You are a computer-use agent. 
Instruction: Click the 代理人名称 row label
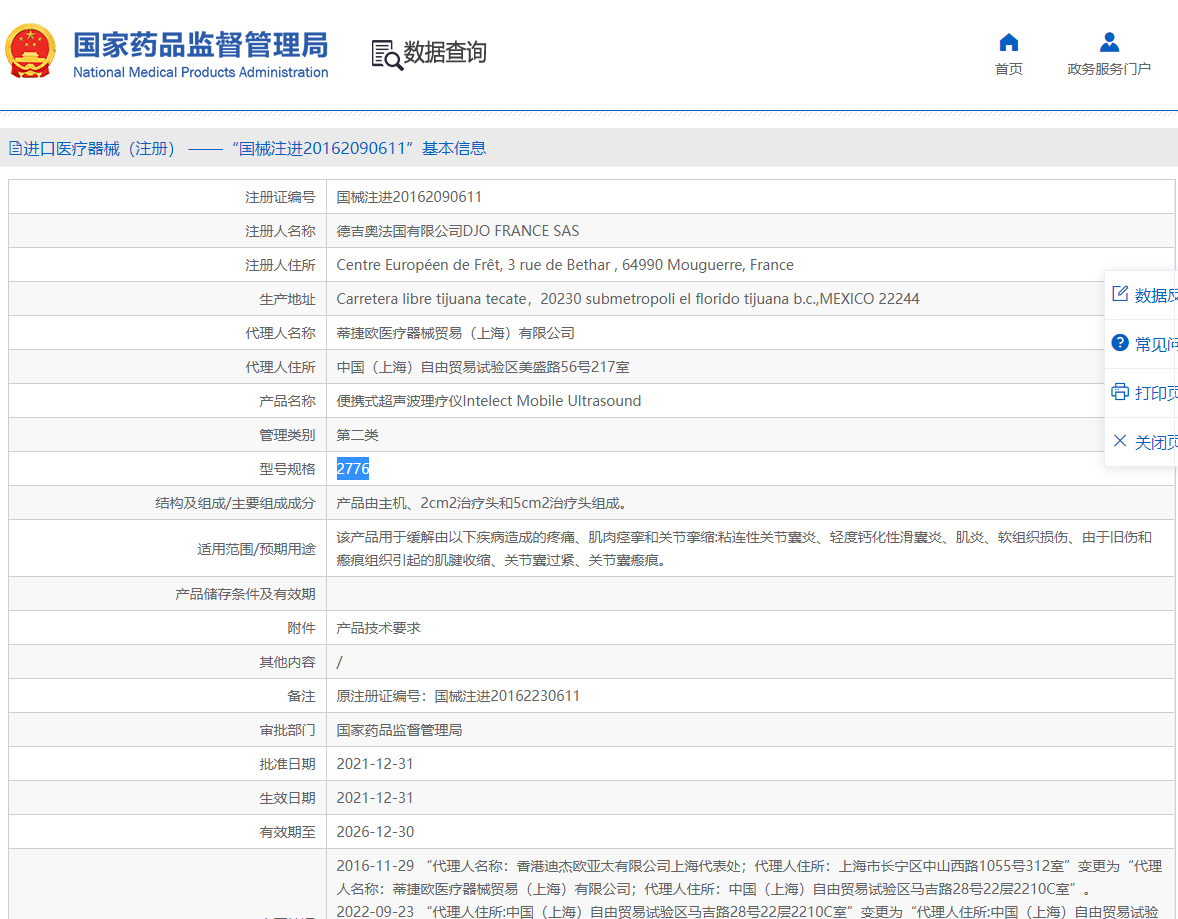280,333
